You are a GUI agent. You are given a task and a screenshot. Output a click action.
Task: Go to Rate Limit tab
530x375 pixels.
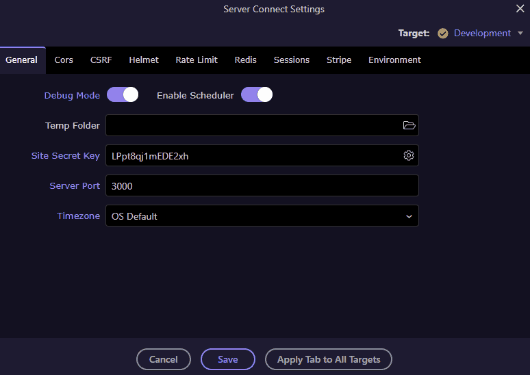(196, 60)
